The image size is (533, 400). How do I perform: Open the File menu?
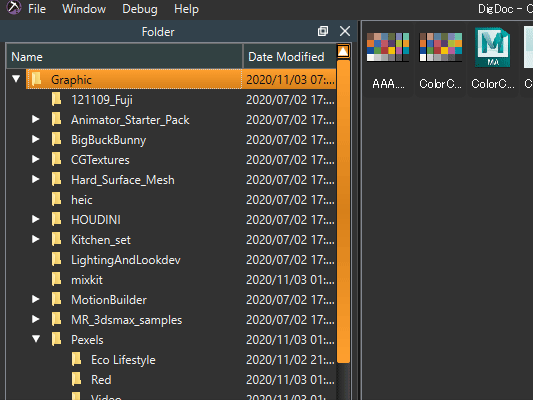[x=37, y=9]
